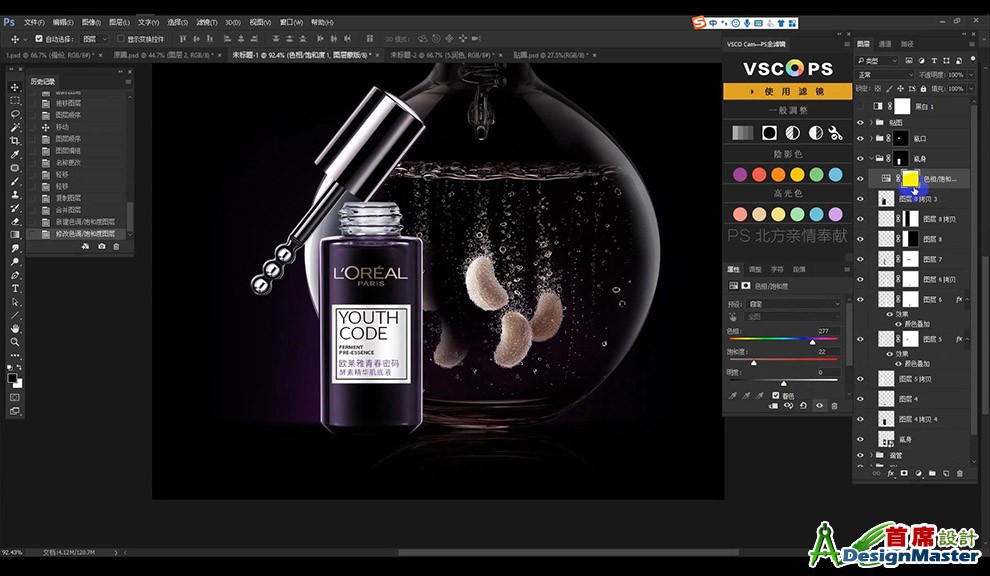Open the 滤镜 menu

pos(206,22)
